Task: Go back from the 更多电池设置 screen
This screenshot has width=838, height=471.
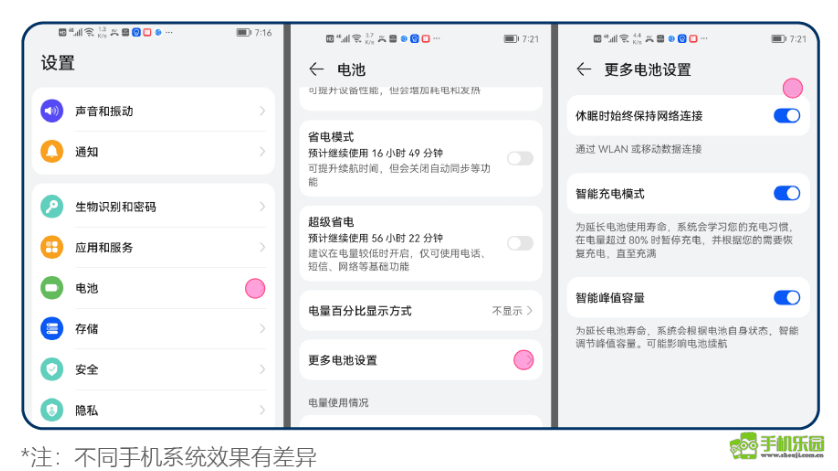Action: tap(584, 70)
